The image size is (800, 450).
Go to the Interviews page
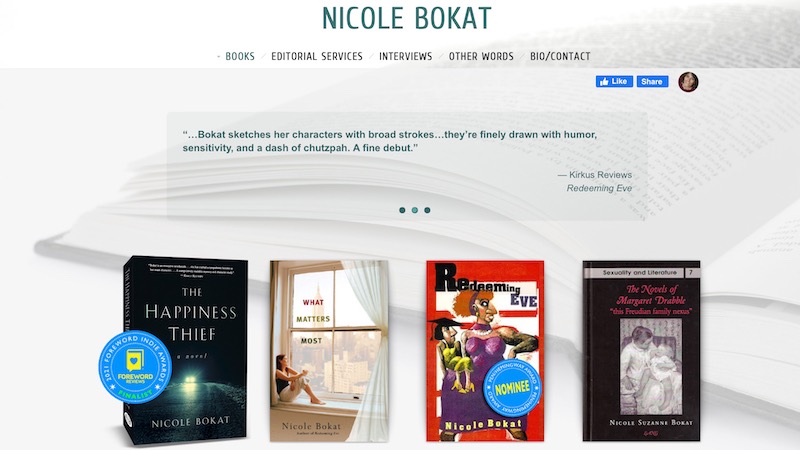(x=406, y=56)
